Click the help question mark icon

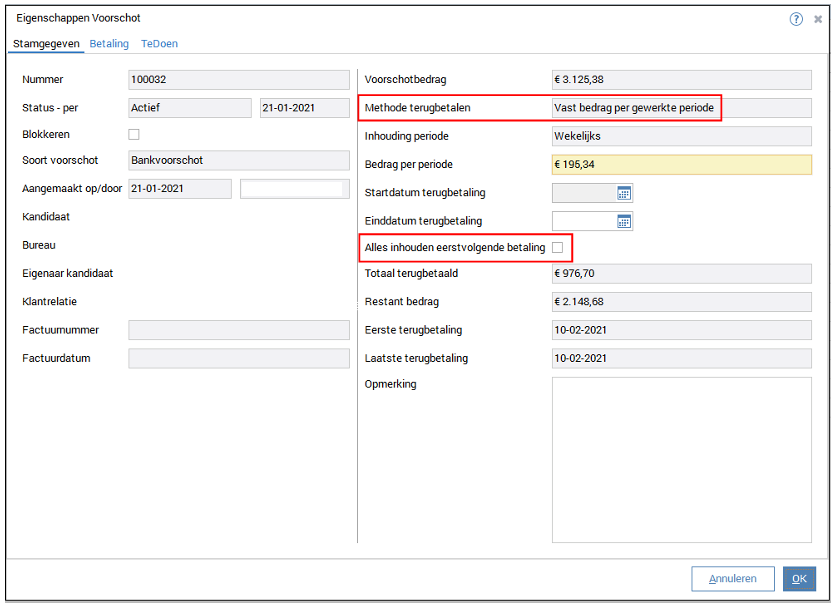click(796, 18)
